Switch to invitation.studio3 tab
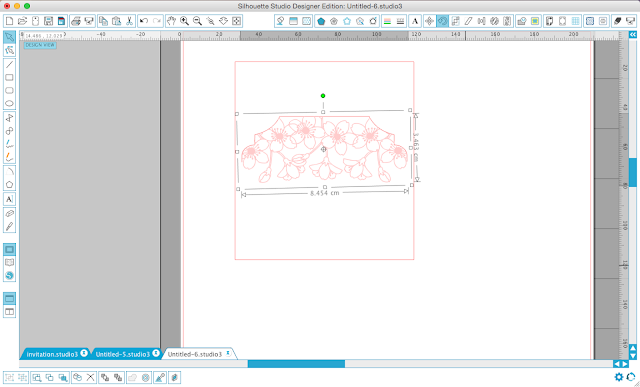This screenshot has height=387, width=640. pyautogui.click(x=52, y=354)
